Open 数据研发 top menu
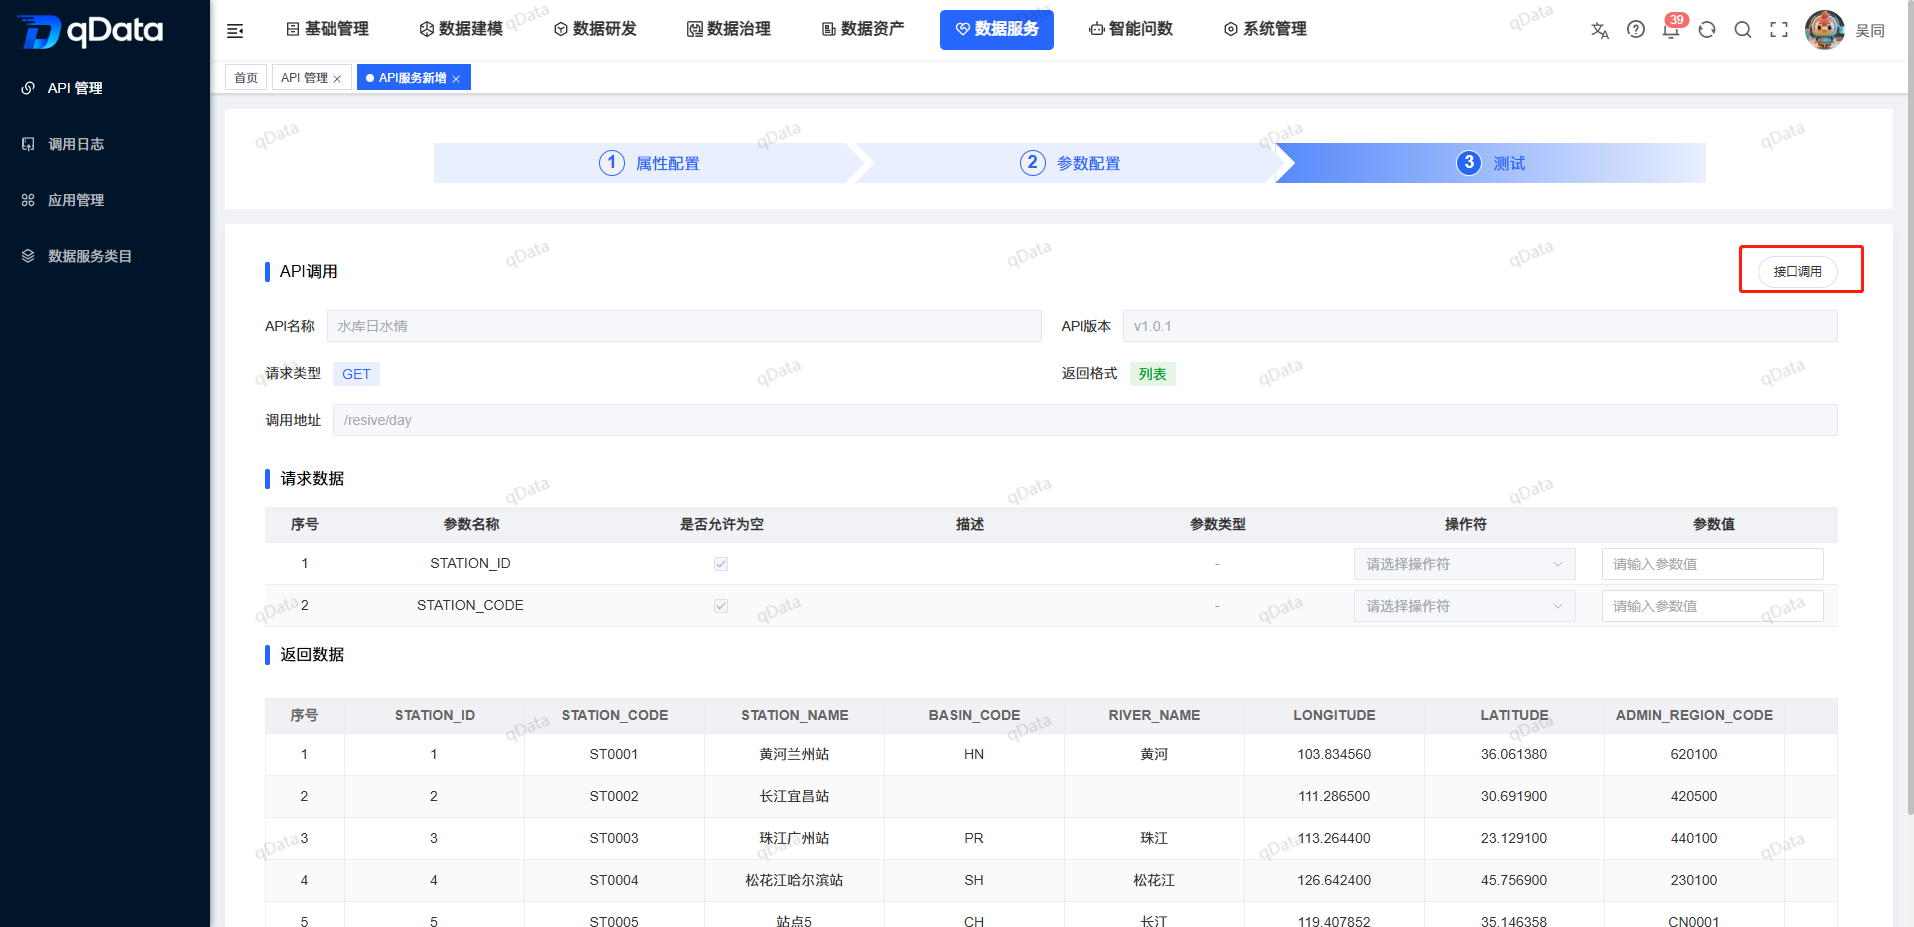 point(595,29)
